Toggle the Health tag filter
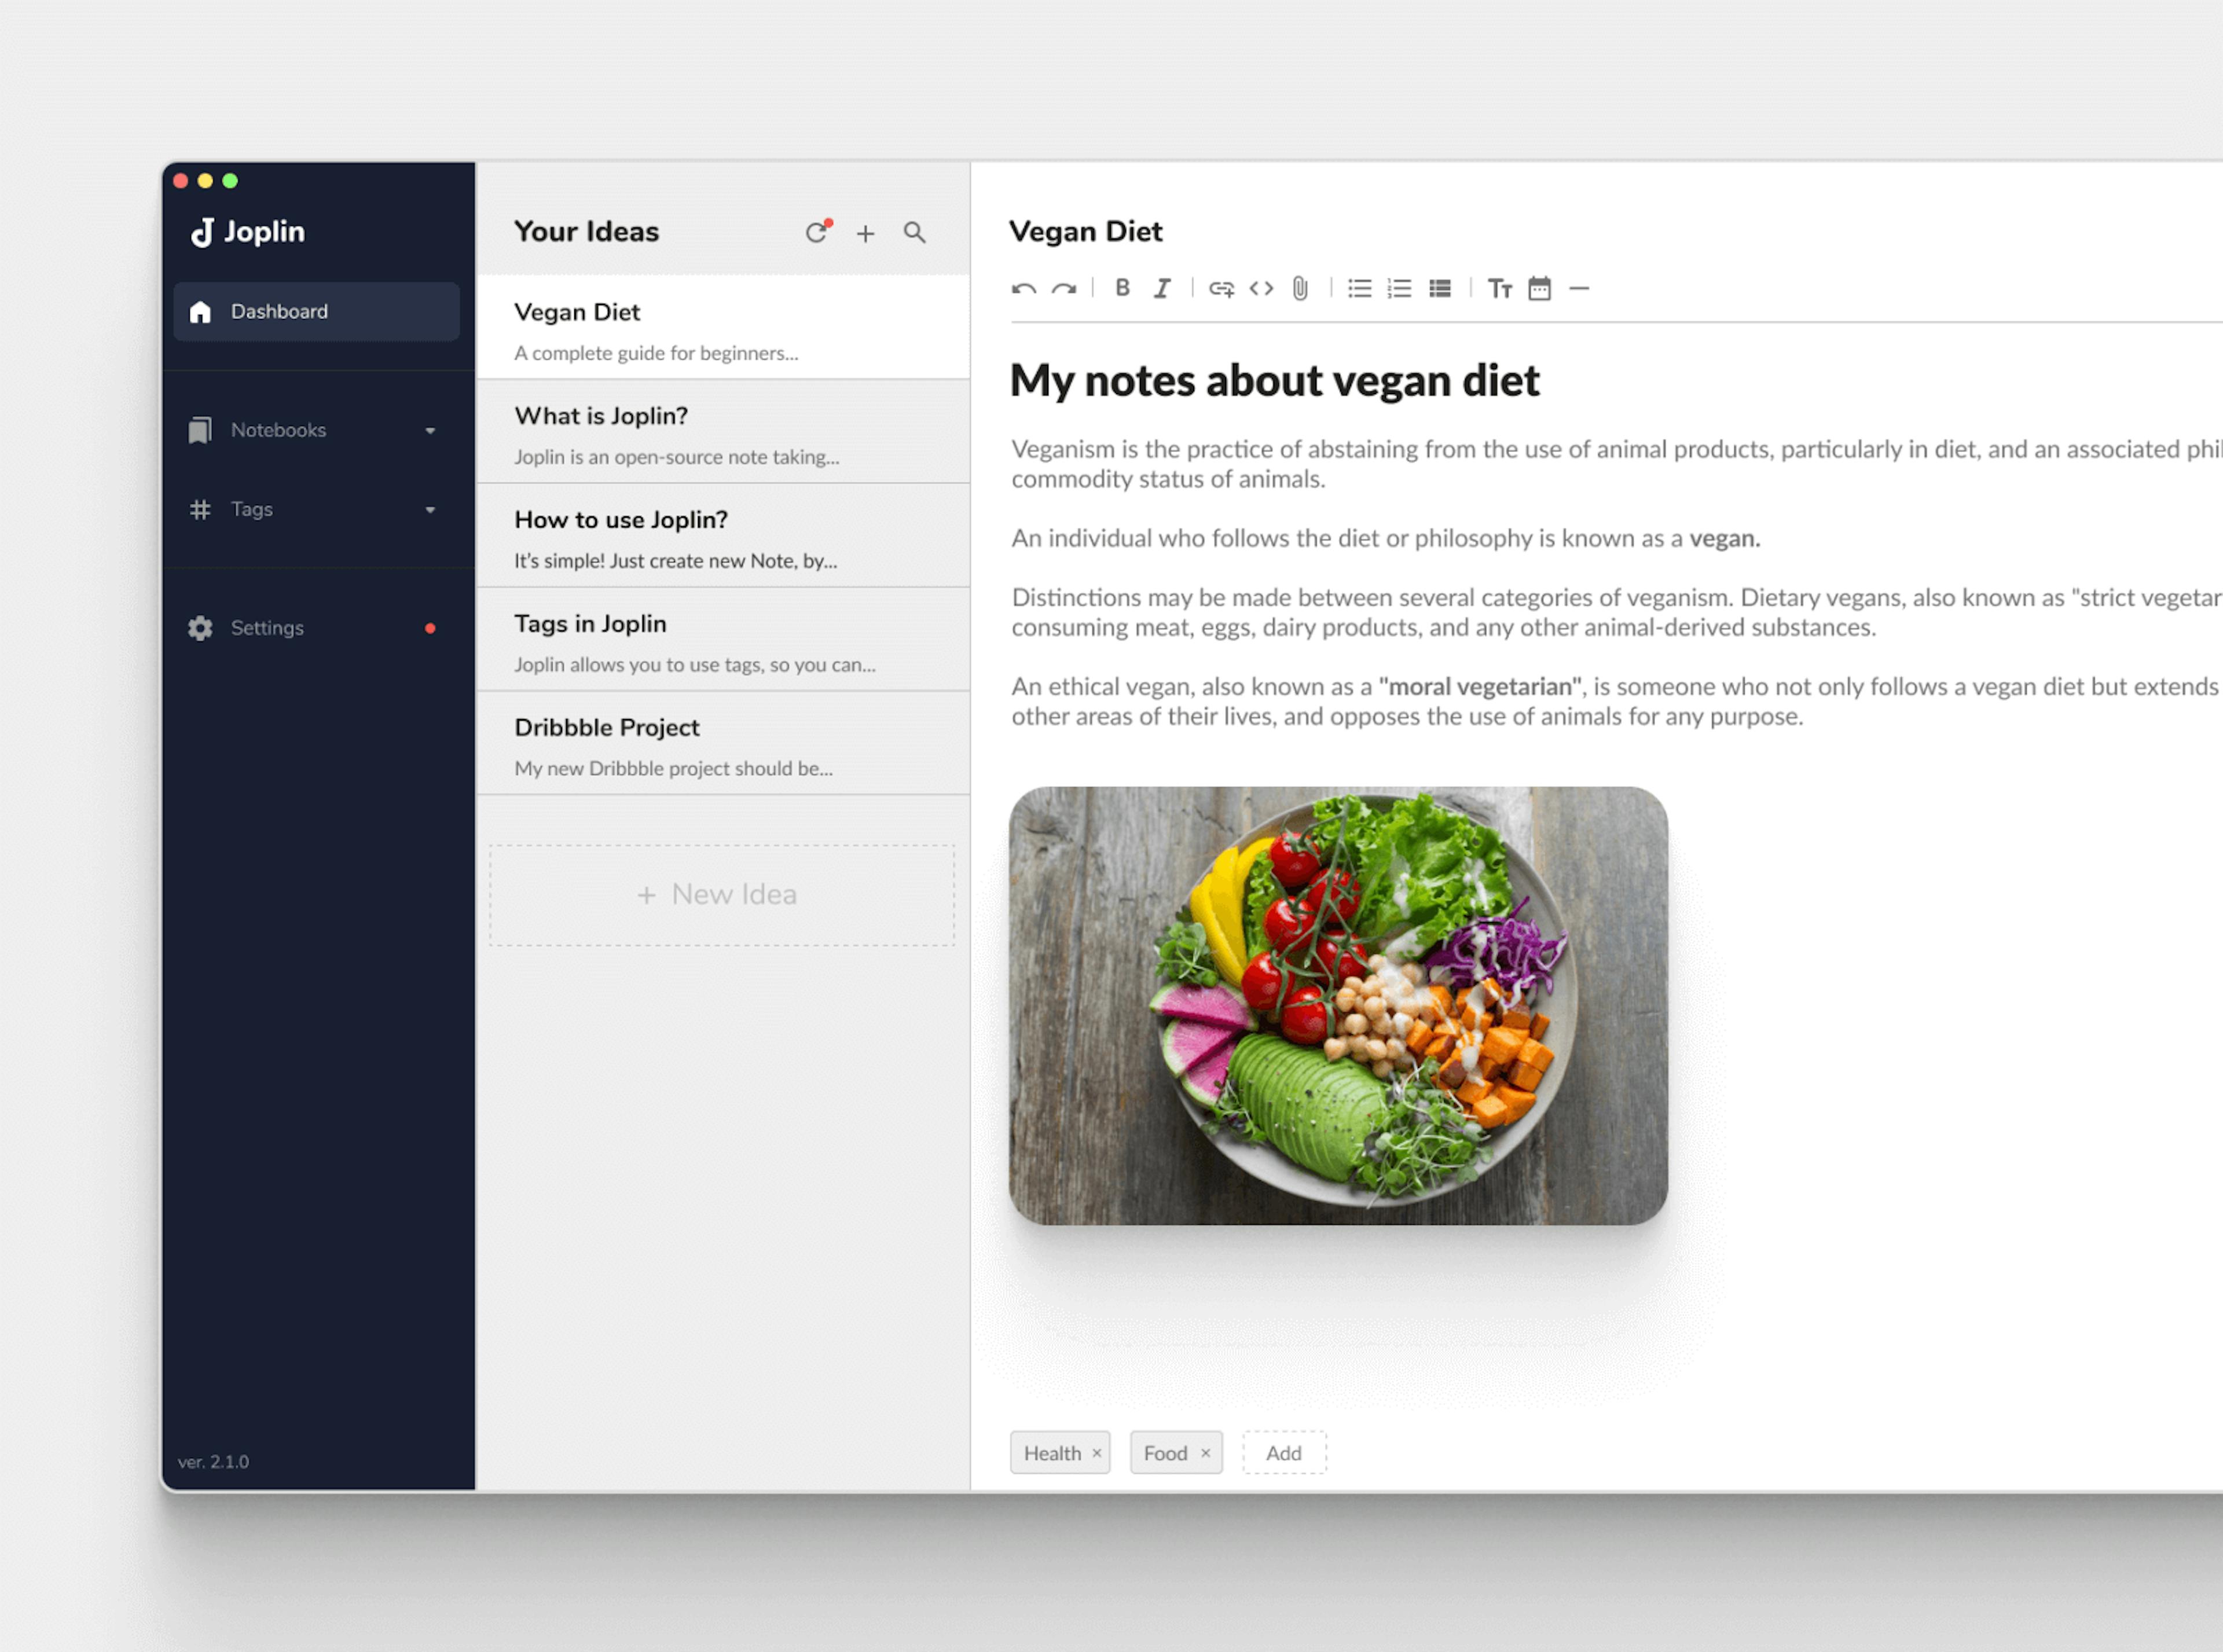Image resolution: width=2223 pixels, height=1652 pixels. point(1061,1452)
